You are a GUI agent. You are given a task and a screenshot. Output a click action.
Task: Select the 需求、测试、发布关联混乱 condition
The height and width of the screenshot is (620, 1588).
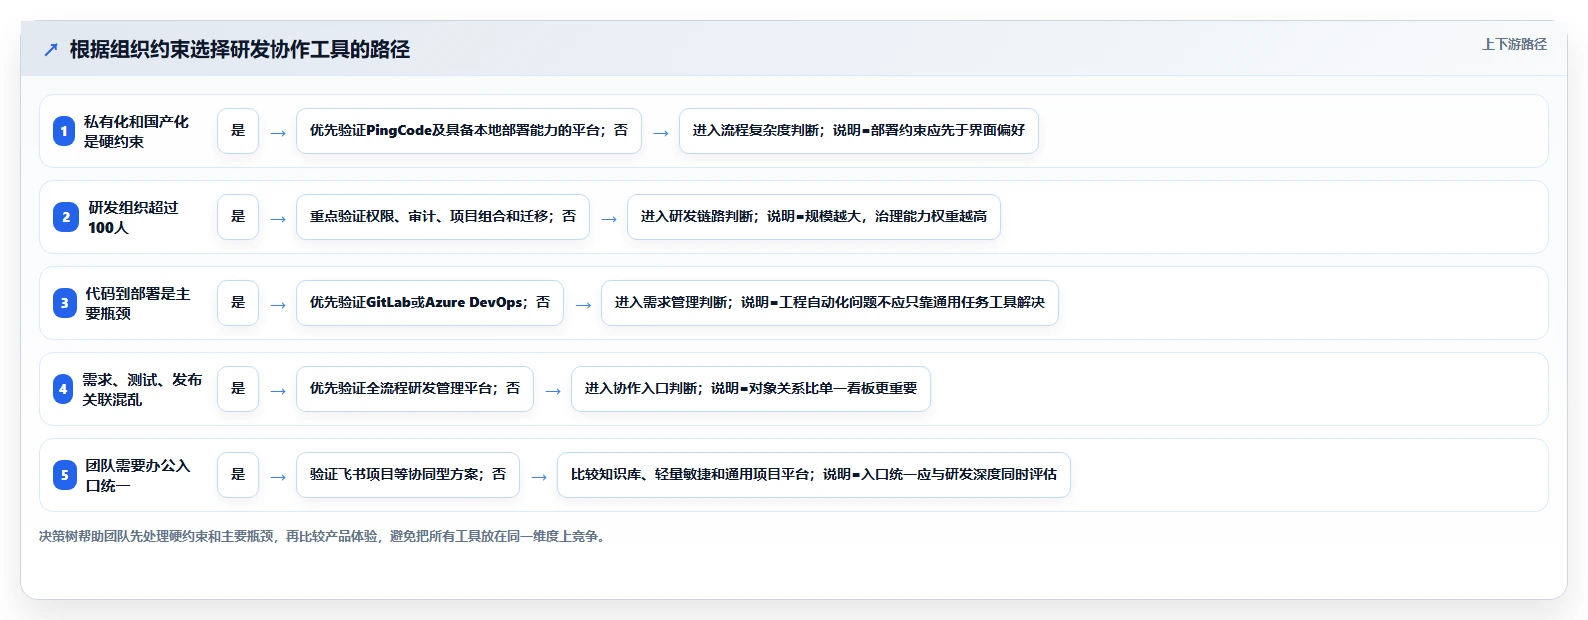(142, 389)
